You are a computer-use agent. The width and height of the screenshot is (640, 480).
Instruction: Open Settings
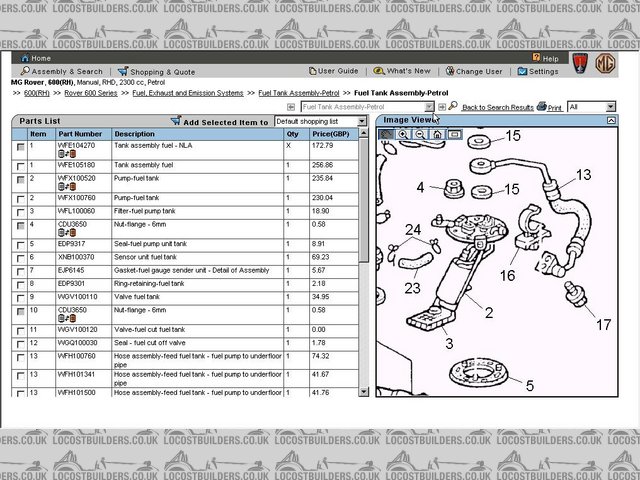pyautogui.click(x=538, y=71)
